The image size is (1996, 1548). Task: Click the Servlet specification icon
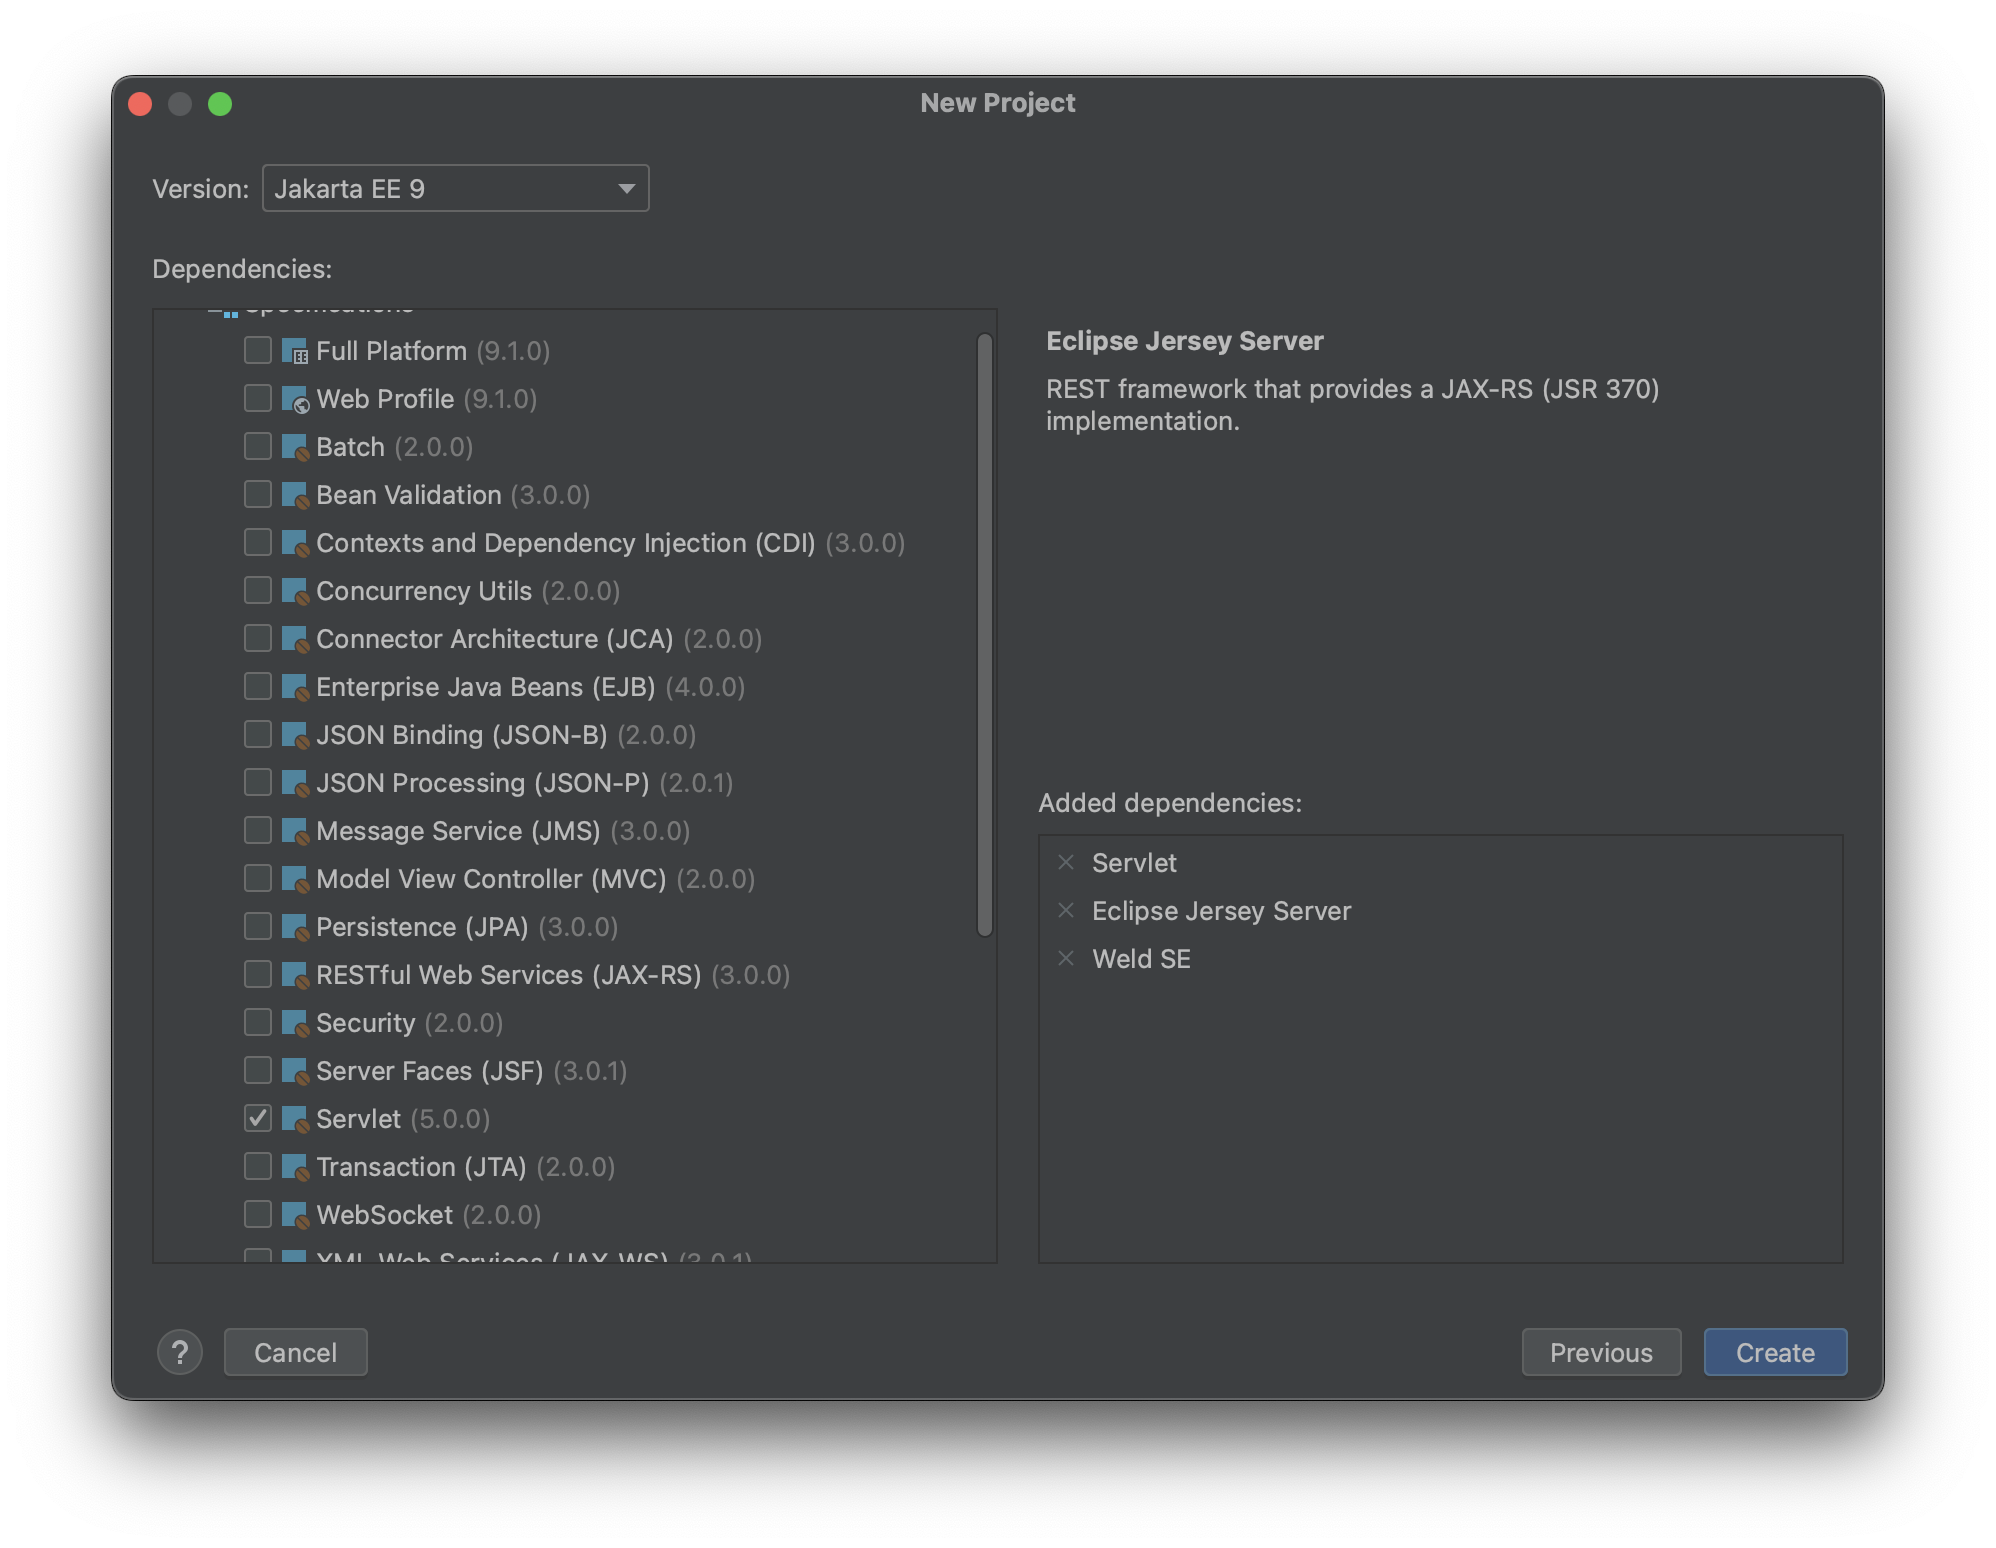[x=294, y=1119]
